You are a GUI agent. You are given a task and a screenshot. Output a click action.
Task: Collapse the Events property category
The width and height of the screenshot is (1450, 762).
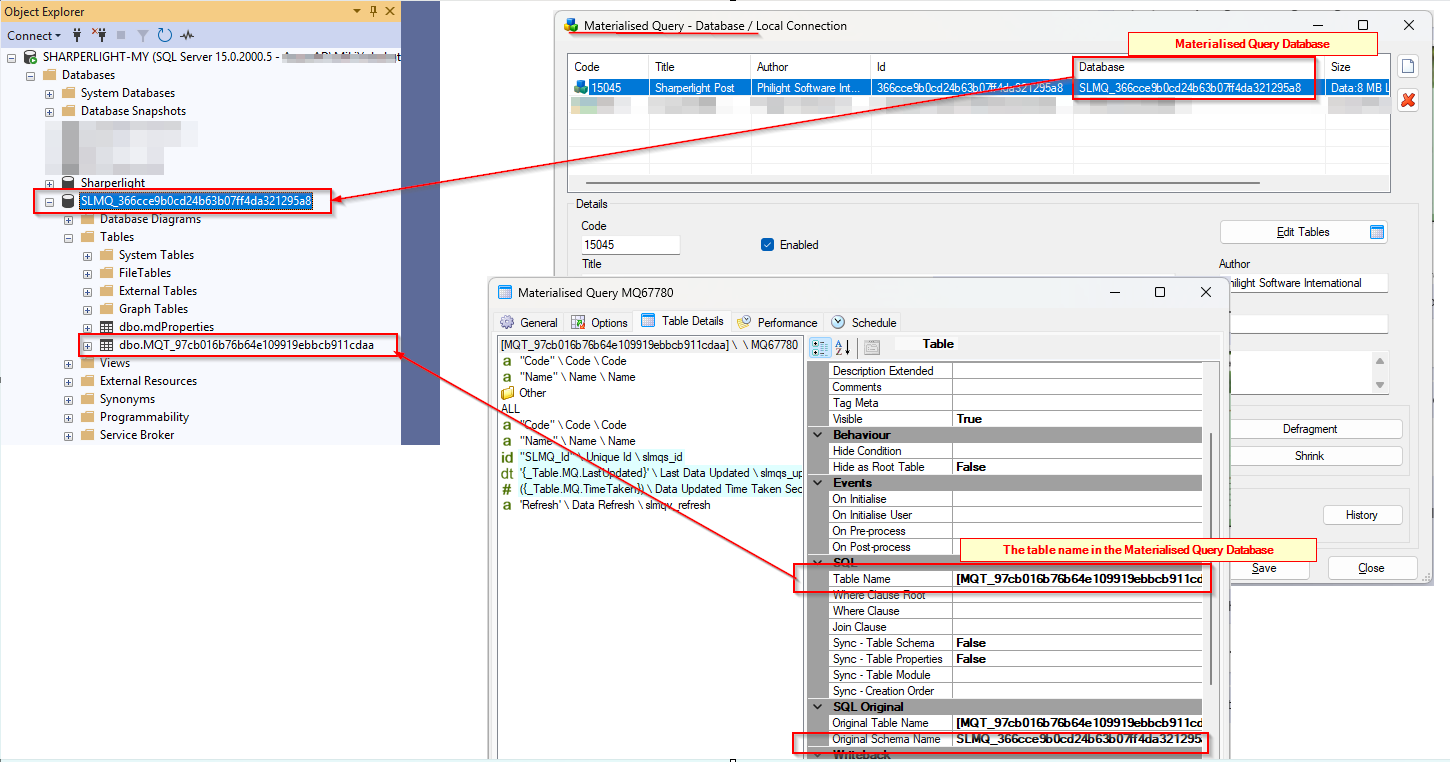[x=819, y=483]
